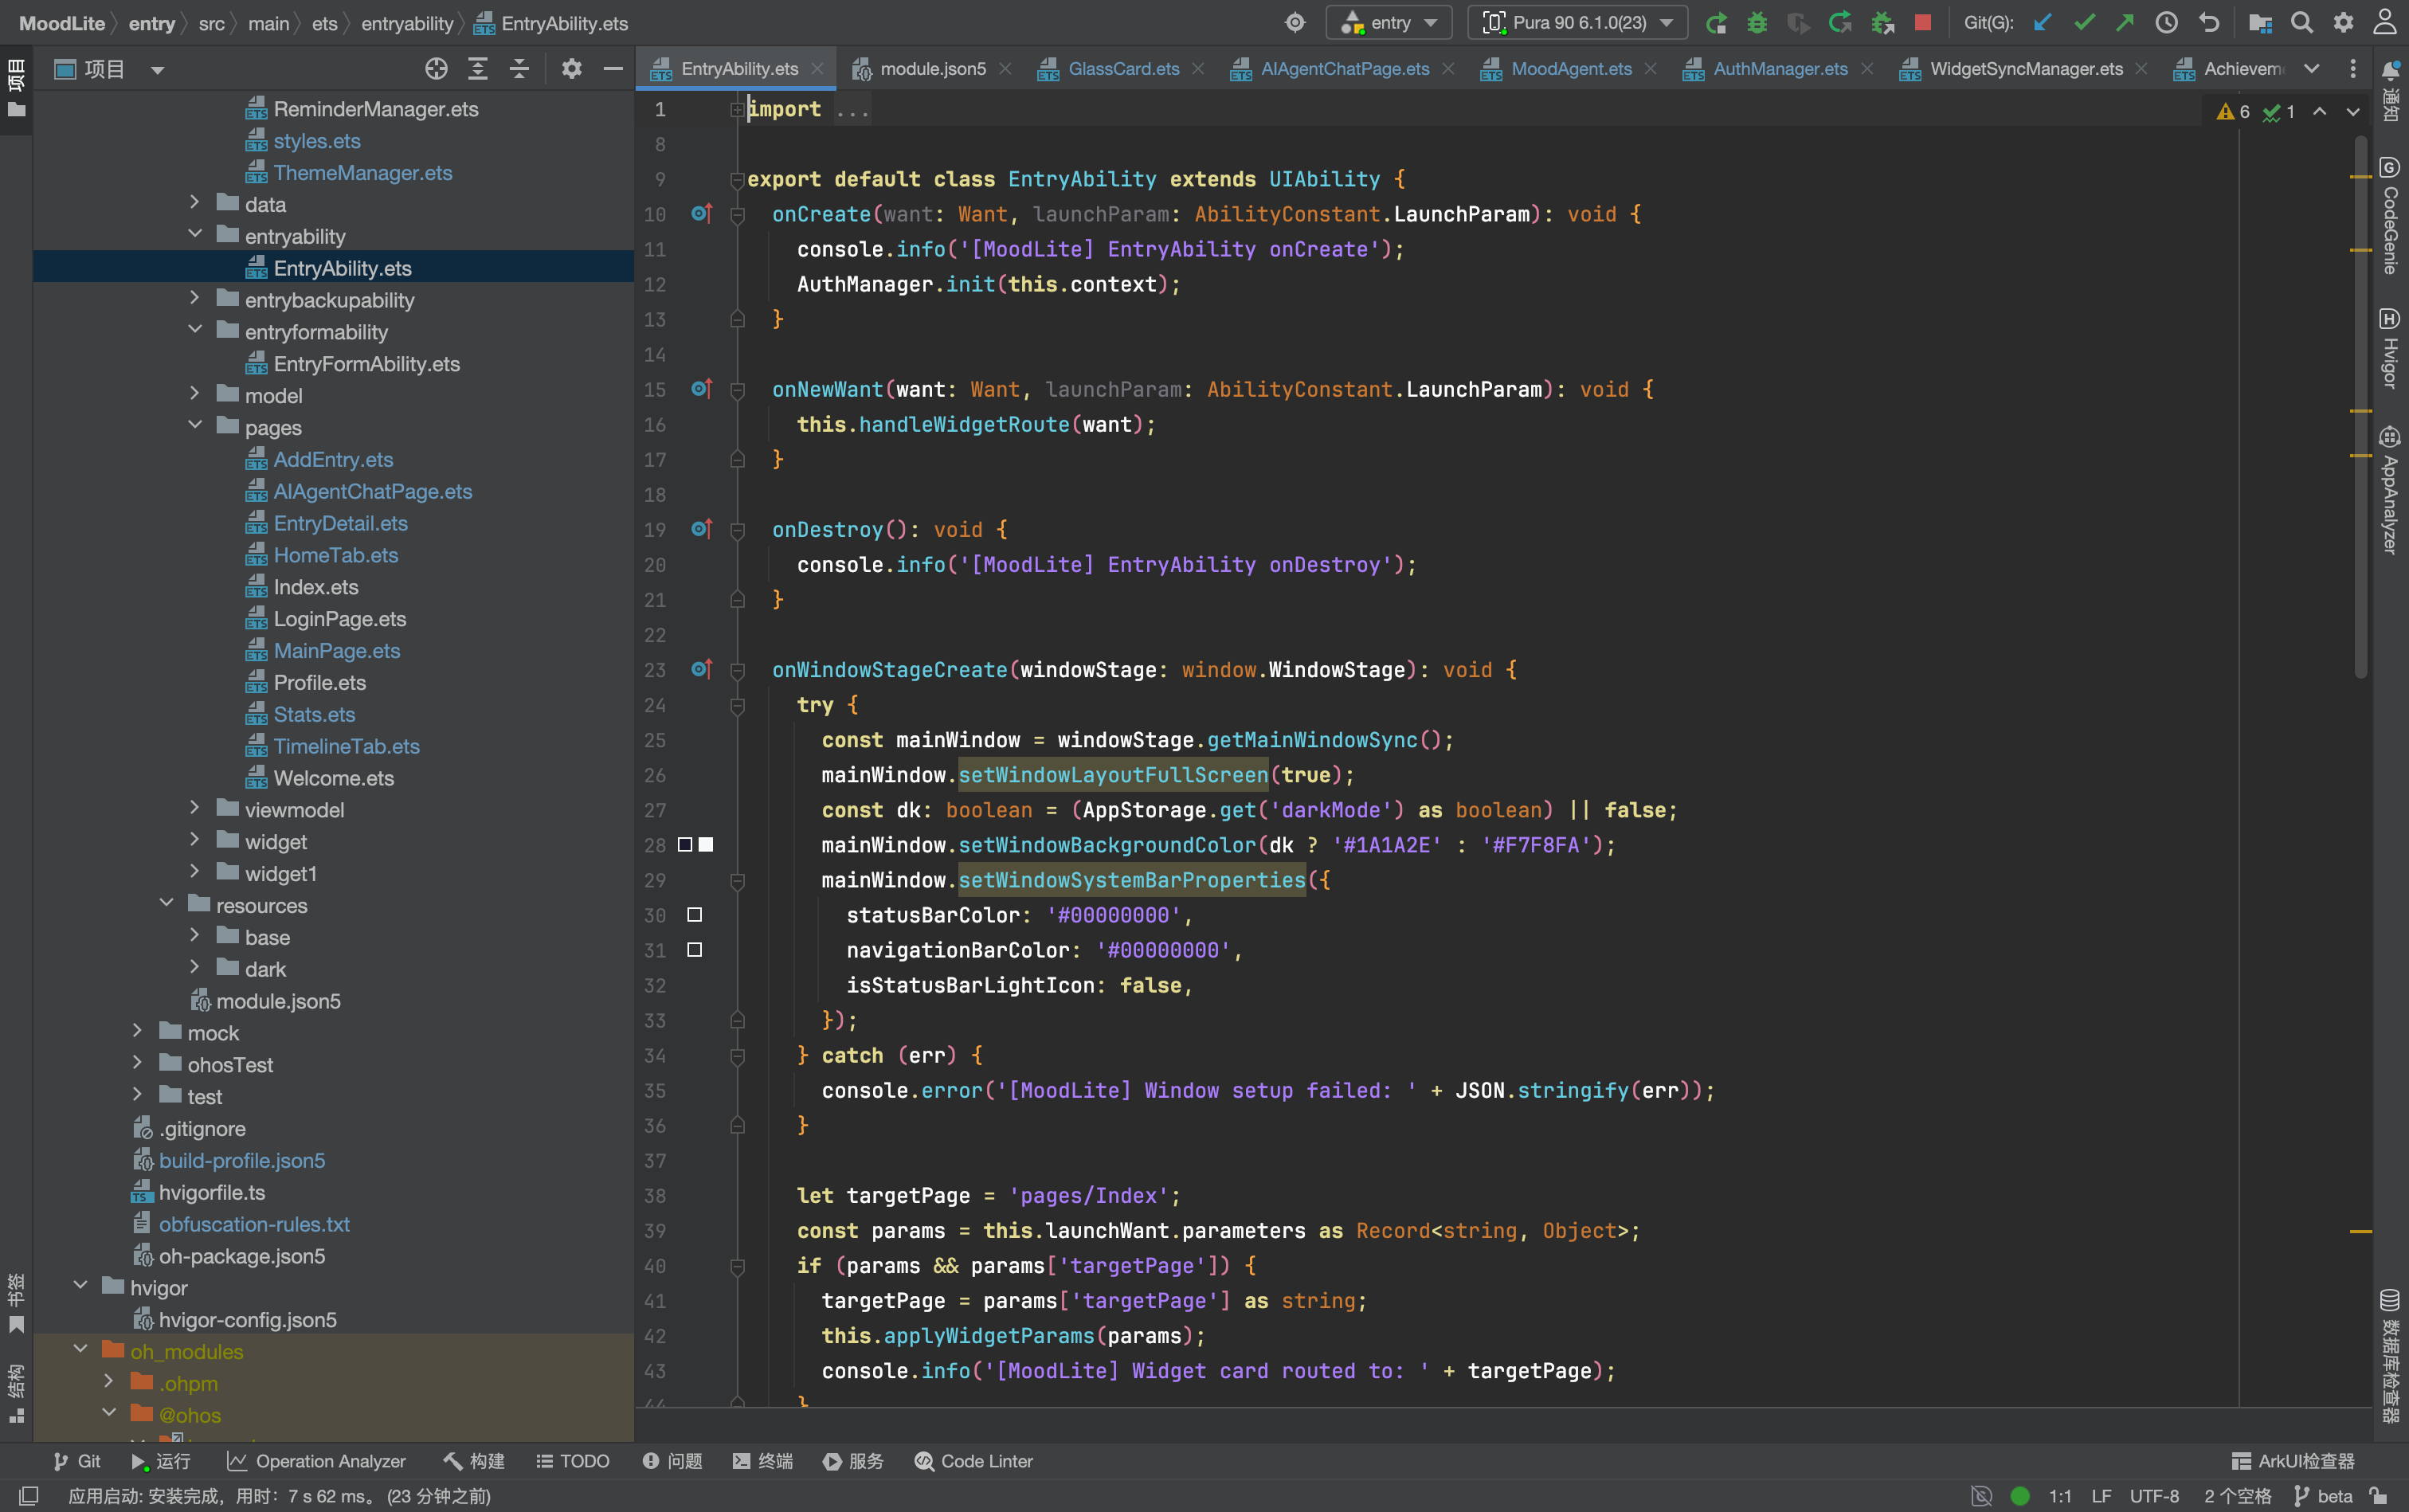Click the green Debug bug icon
Screen dimensions: 2409x1512
click(x=1757, y=23)
